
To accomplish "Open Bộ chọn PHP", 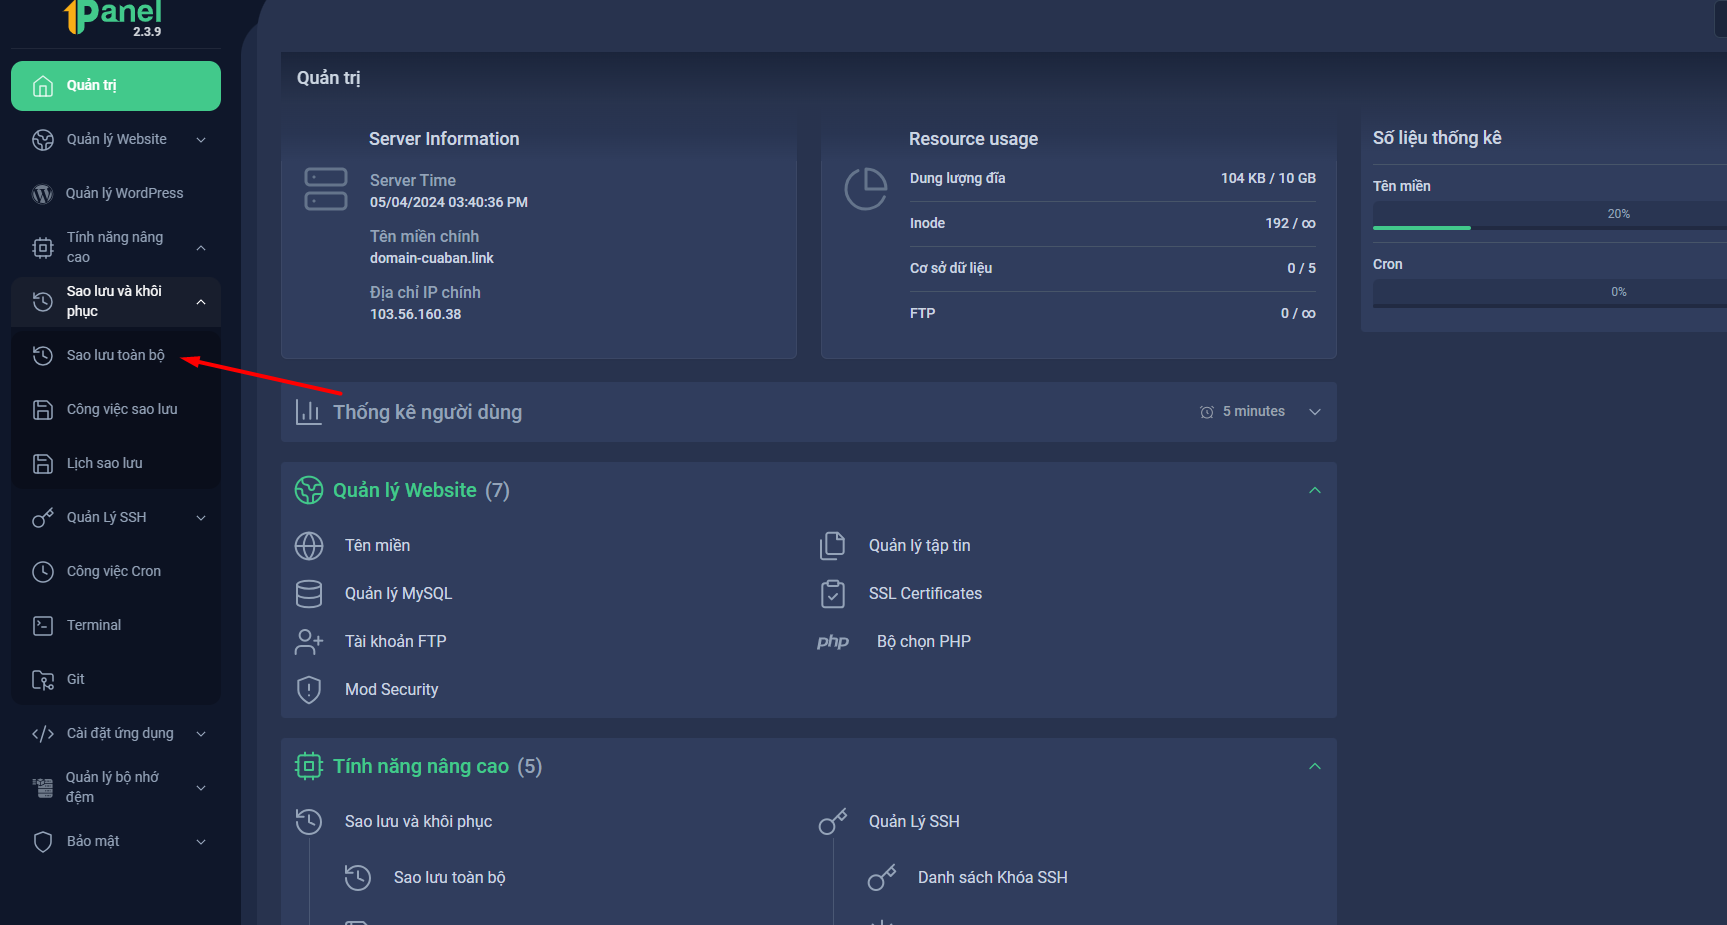I will click(924, 642).
